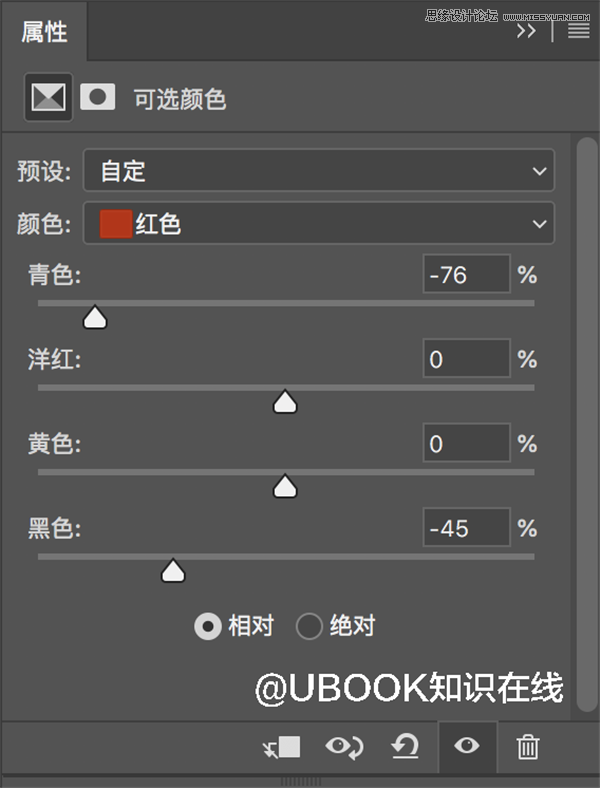Click the panel vertical scrollbar

coord(587,424)
